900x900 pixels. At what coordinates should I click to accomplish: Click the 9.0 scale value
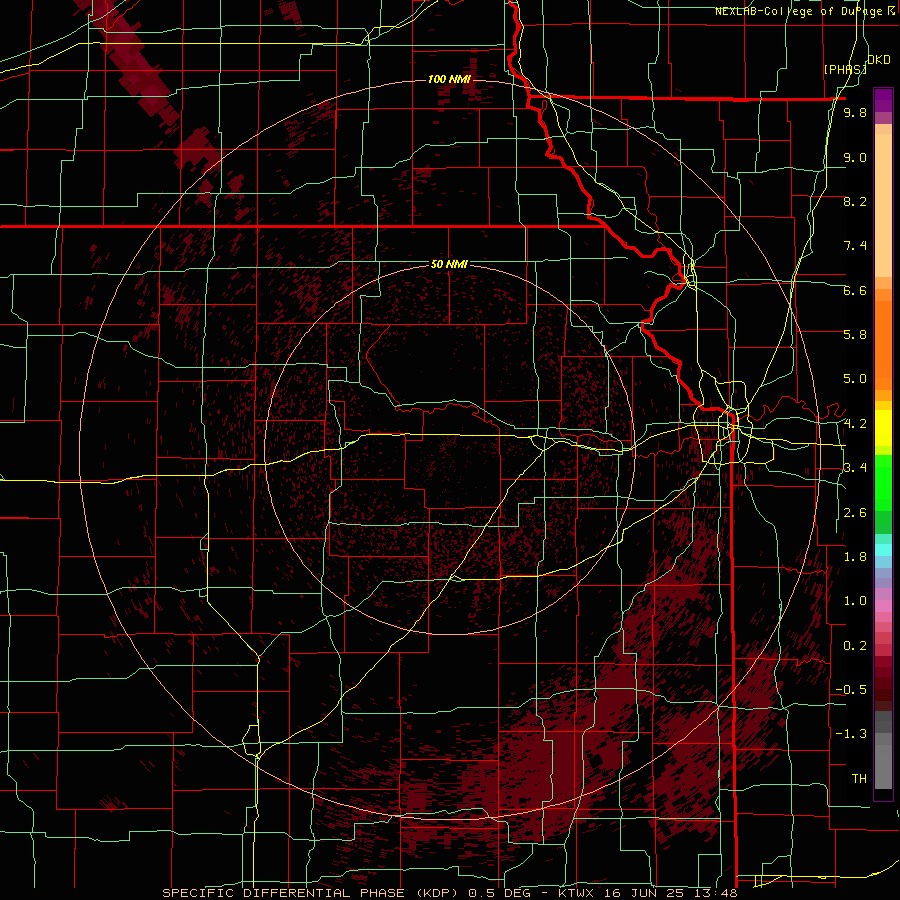point(855,158)
